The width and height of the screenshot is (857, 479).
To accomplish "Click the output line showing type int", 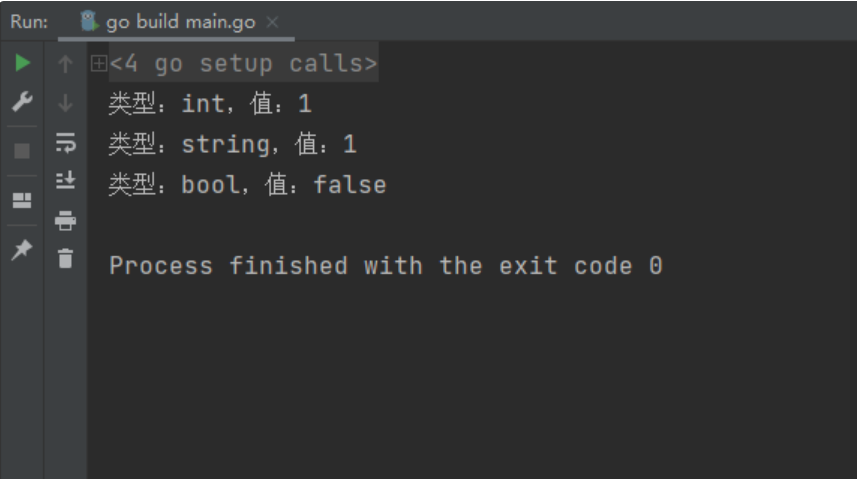I will [210, 103].
